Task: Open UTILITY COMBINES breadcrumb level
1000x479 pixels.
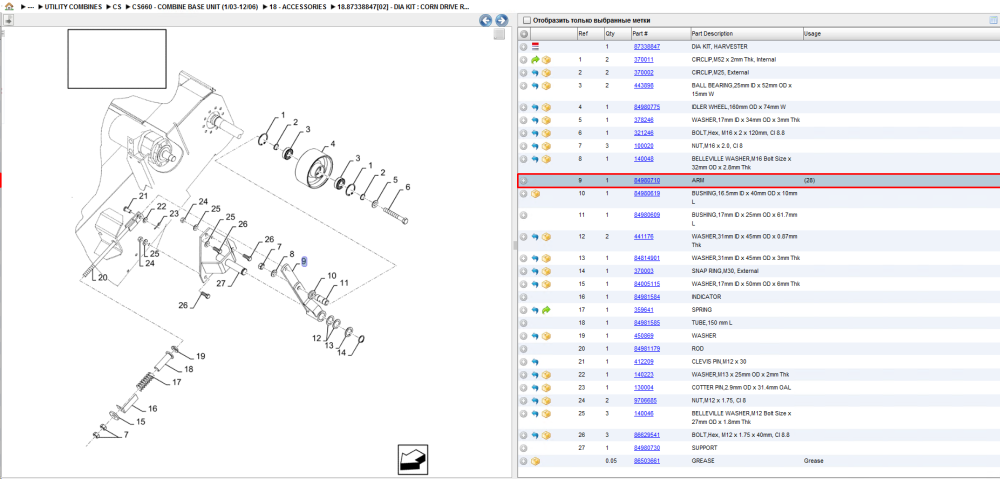Action: (73, 6)
